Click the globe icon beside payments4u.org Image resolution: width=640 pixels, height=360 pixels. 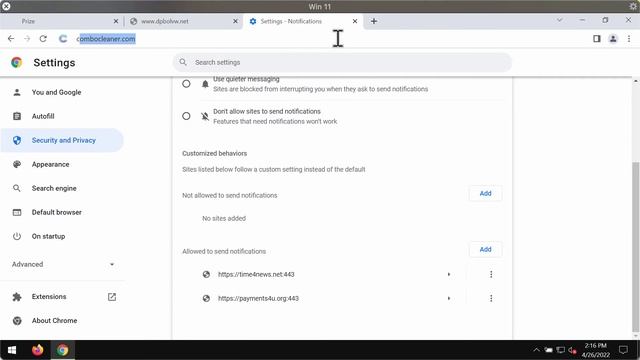point(206,298)
